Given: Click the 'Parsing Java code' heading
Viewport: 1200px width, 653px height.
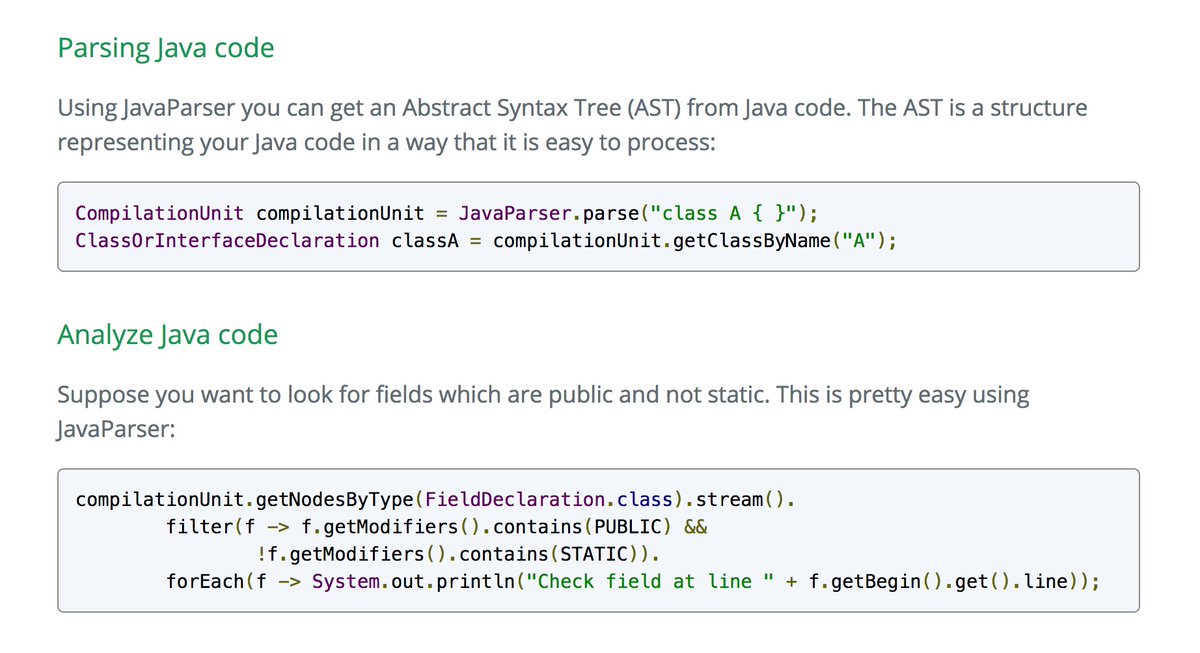Looking at the screenshot, I should pyautogui.click(x=166, y=48).
